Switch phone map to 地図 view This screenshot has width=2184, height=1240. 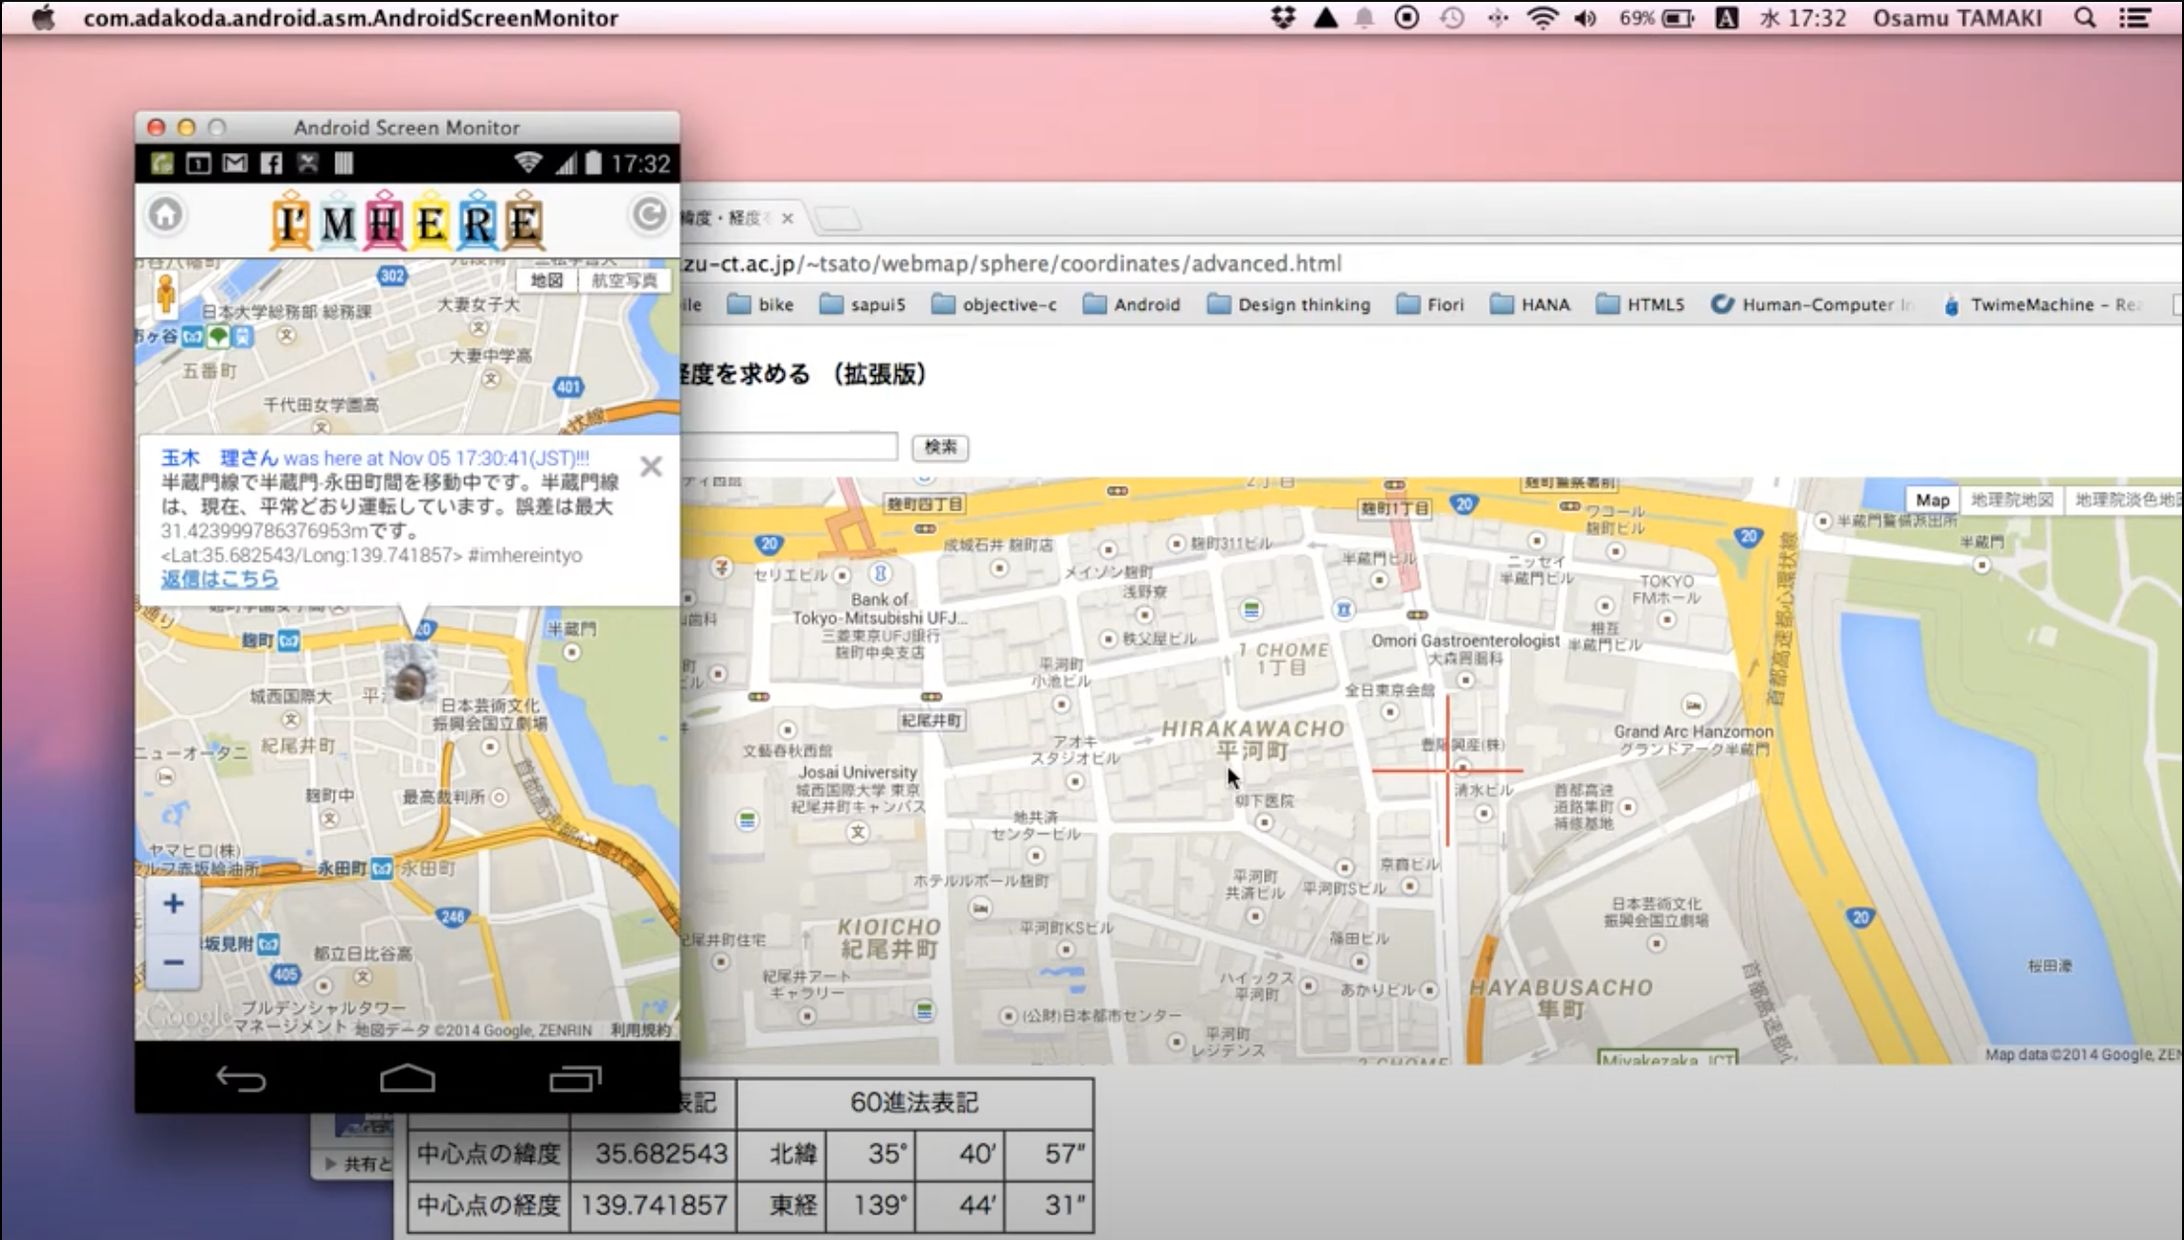547,281
